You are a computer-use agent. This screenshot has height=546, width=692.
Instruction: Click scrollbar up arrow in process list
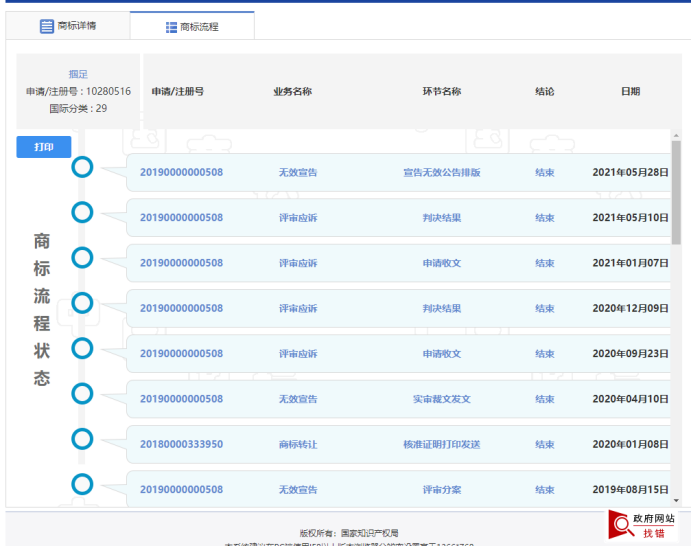(676, 135)
